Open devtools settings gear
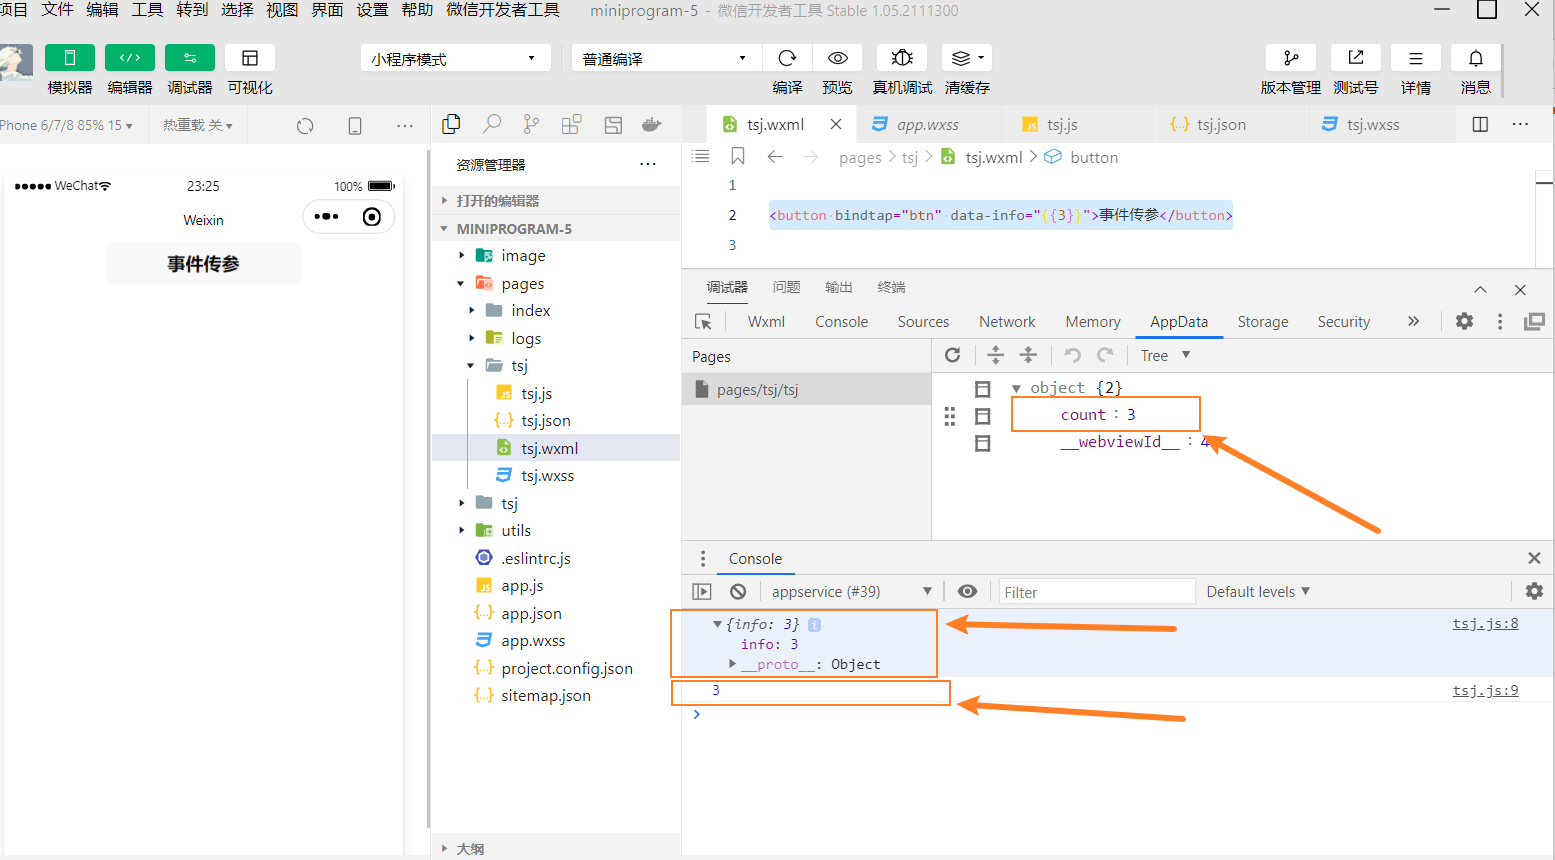The width and height of the screenshot is (1555, 860). point(1464,321)
